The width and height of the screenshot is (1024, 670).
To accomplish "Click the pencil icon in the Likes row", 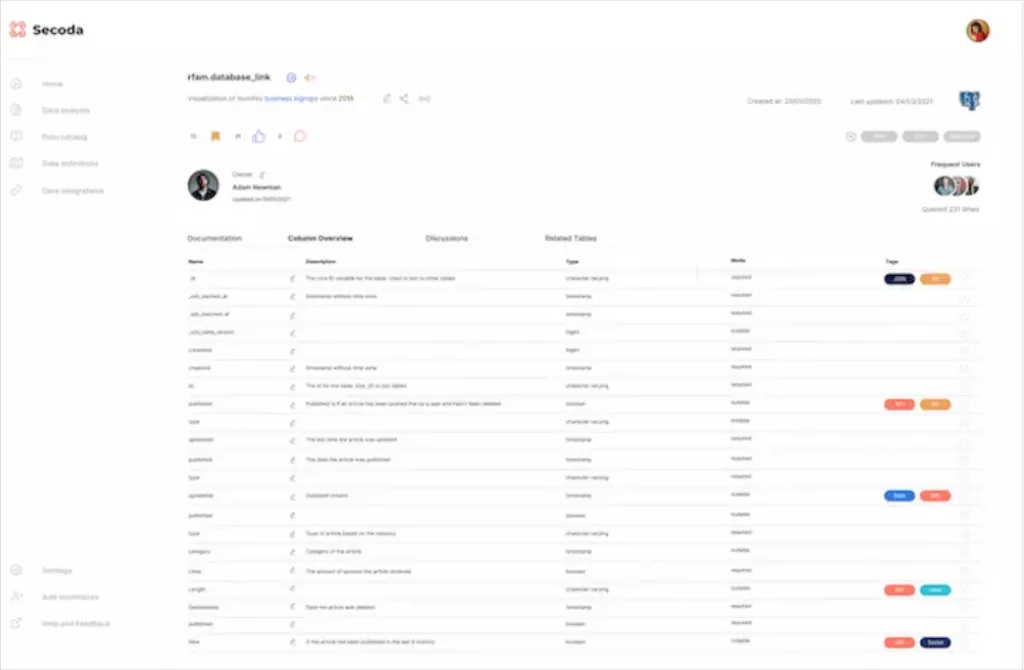I will [x=293, y=571].
